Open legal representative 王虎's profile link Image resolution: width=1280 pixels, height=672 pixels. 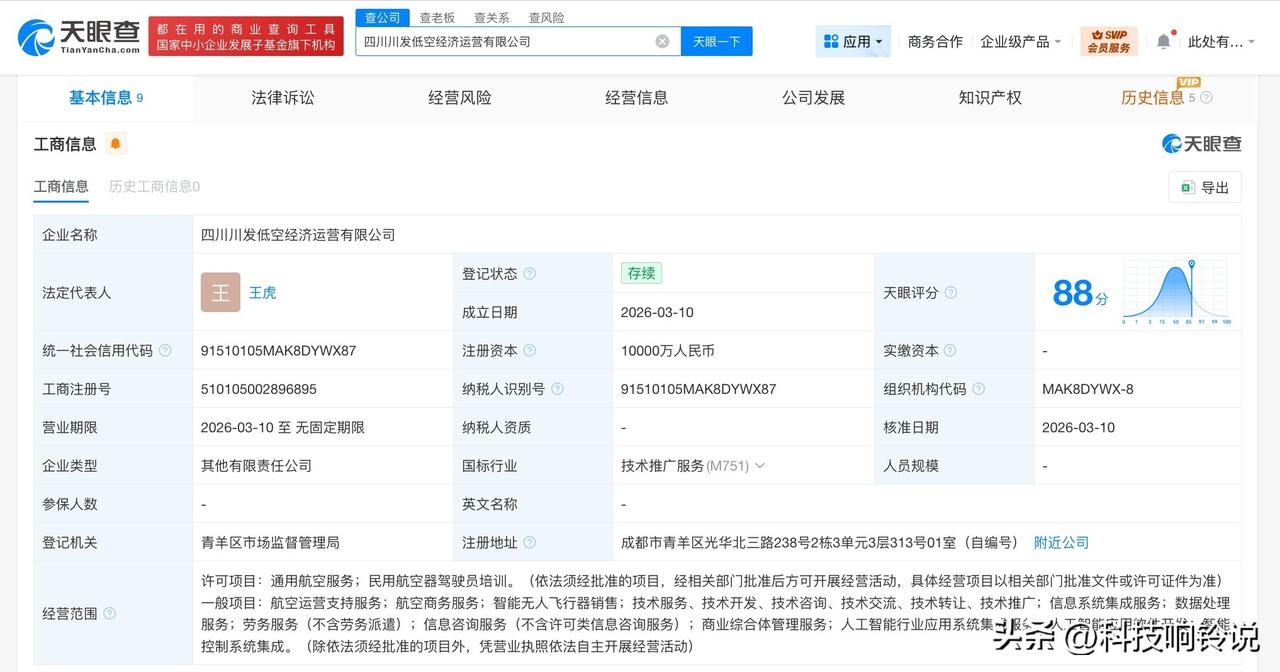pos(262,292)
